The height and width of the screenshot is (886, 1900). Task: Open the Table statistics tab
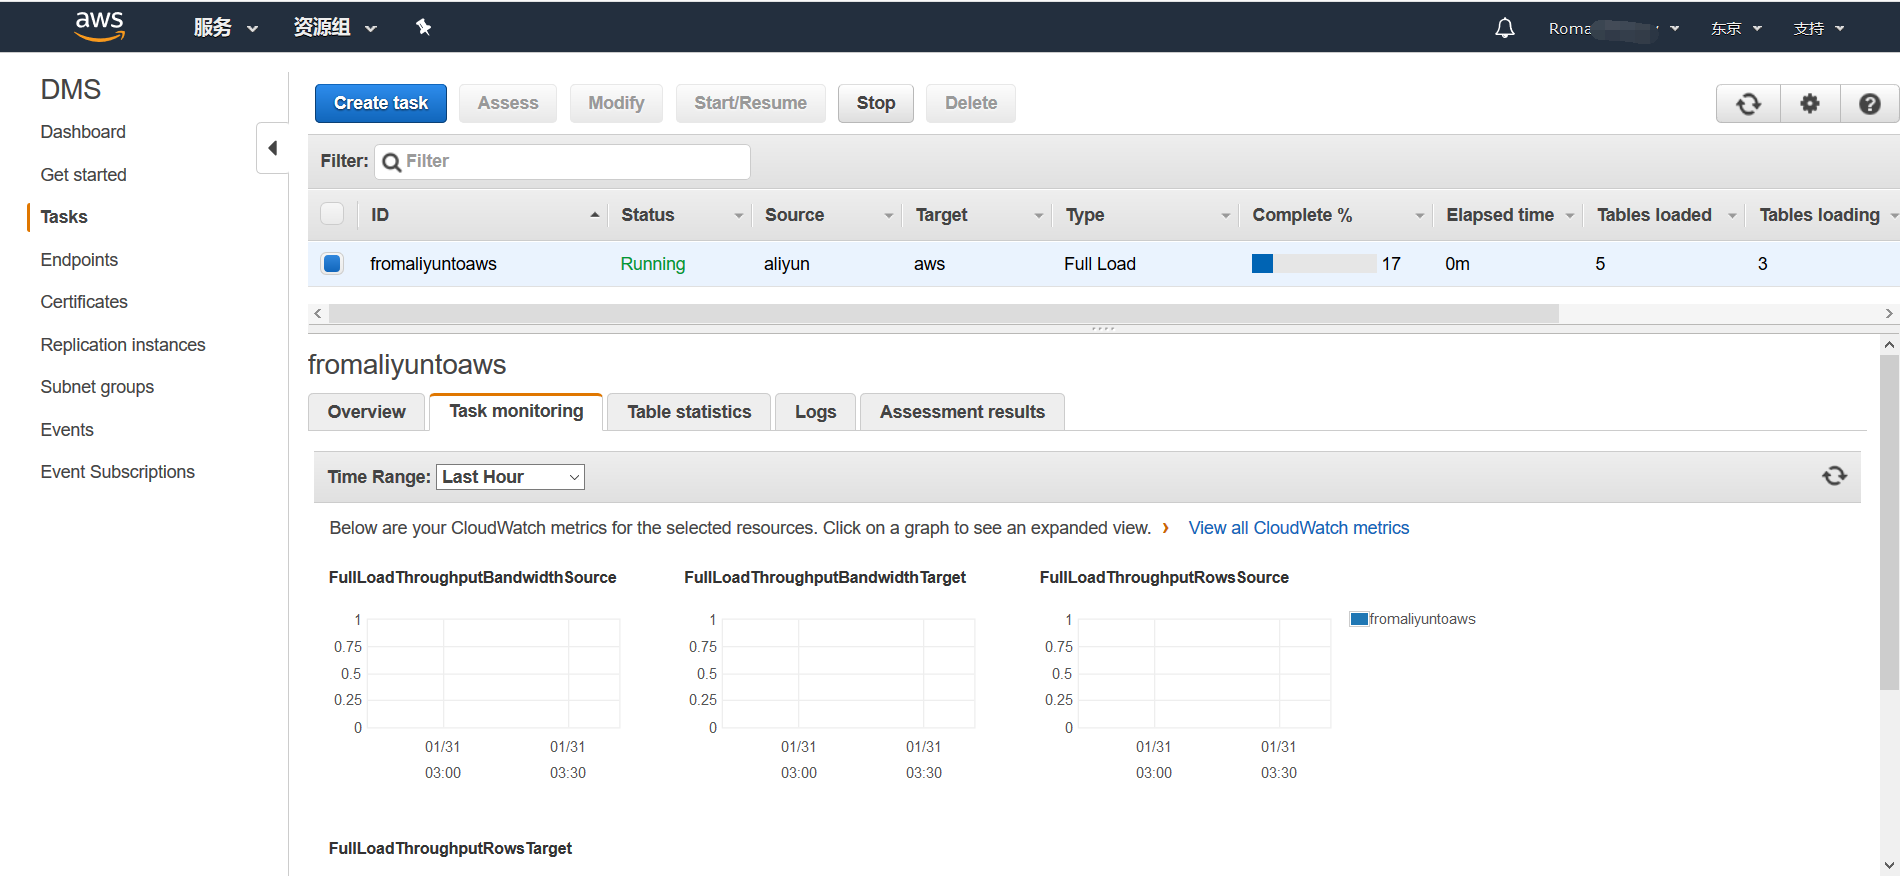689,412
